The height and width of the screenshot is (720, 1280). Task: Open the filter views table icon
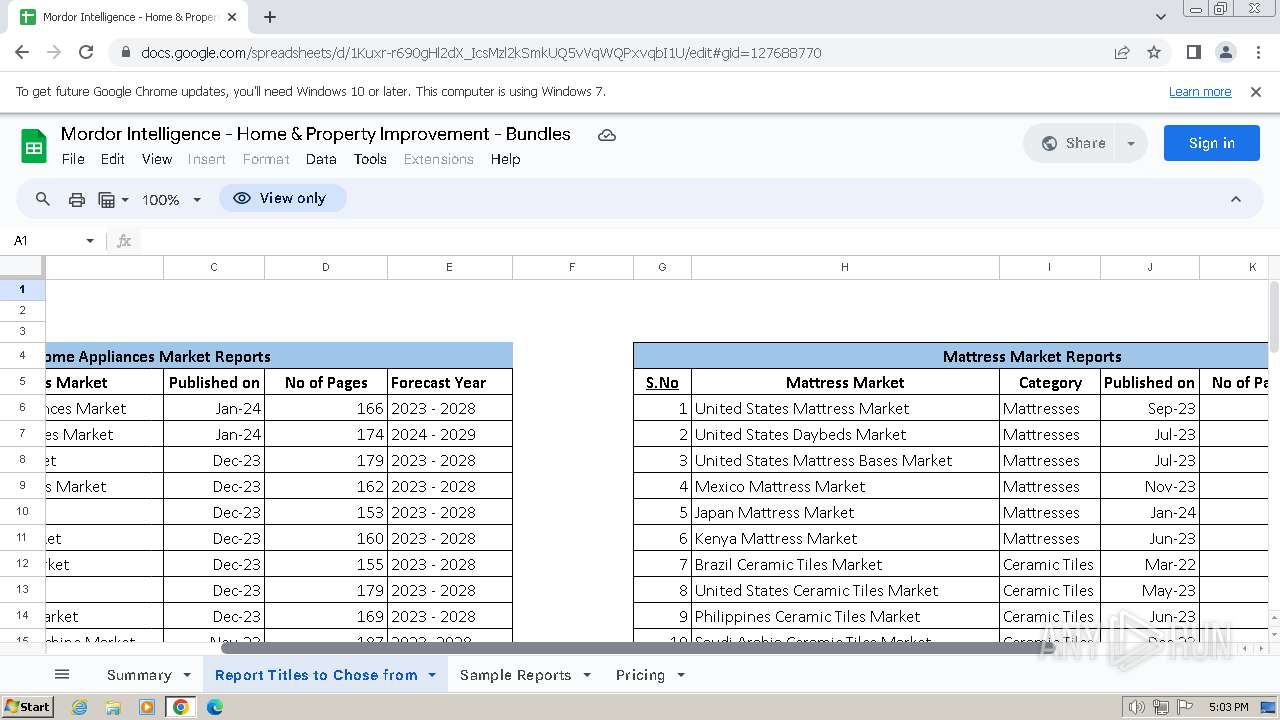(x=107, y=199)
